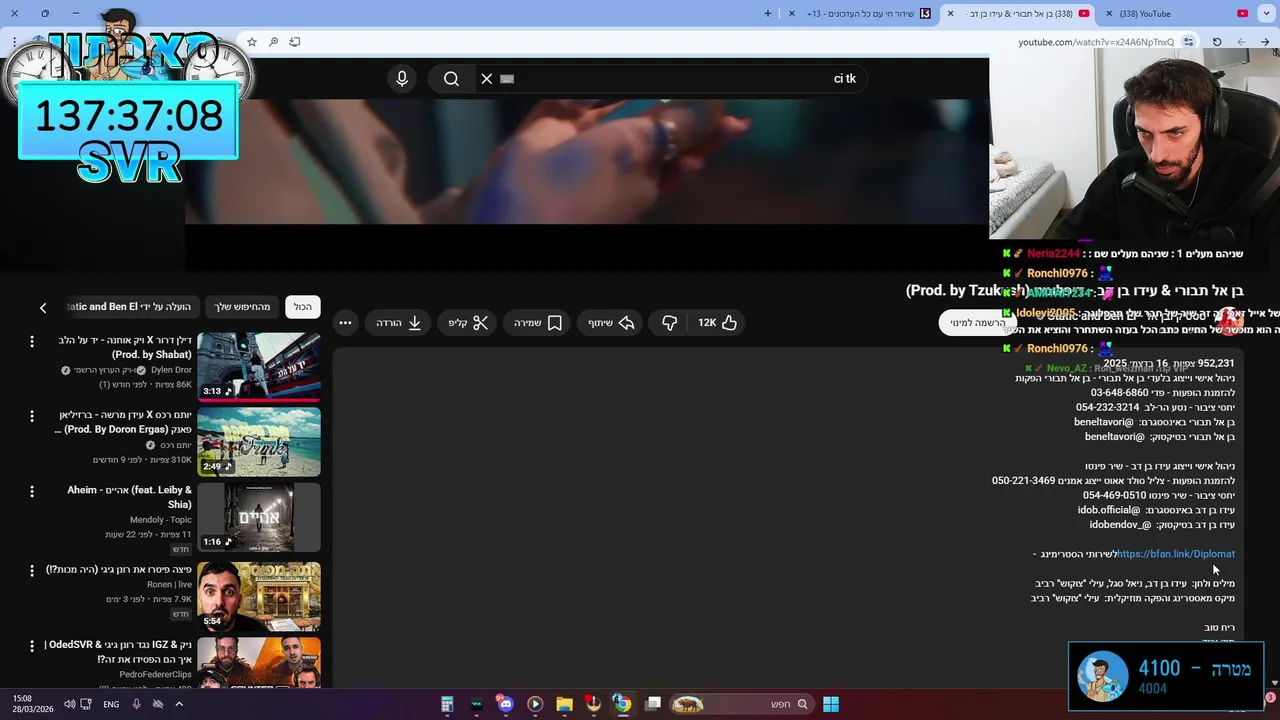Image resolution: width=1280 pixels, height=720 pixels.
Task: Open Task View in taskbar
Action: click(x=653, y=704)
